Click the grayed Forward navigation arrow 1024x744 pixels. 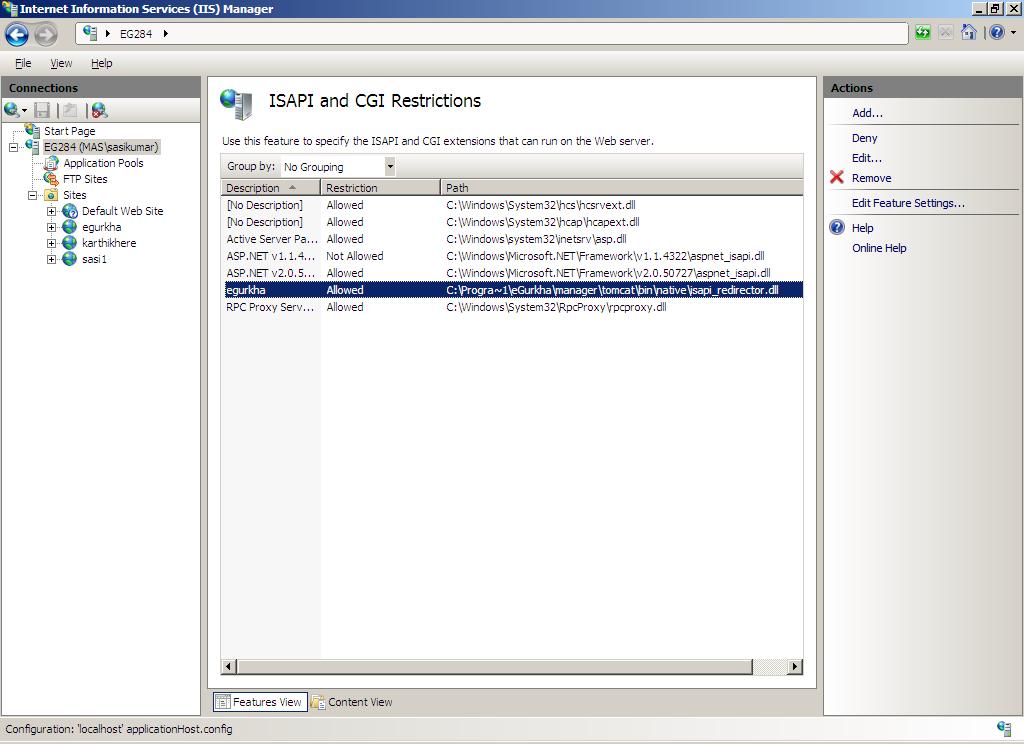pyautogui.click(x=46, y=34)
